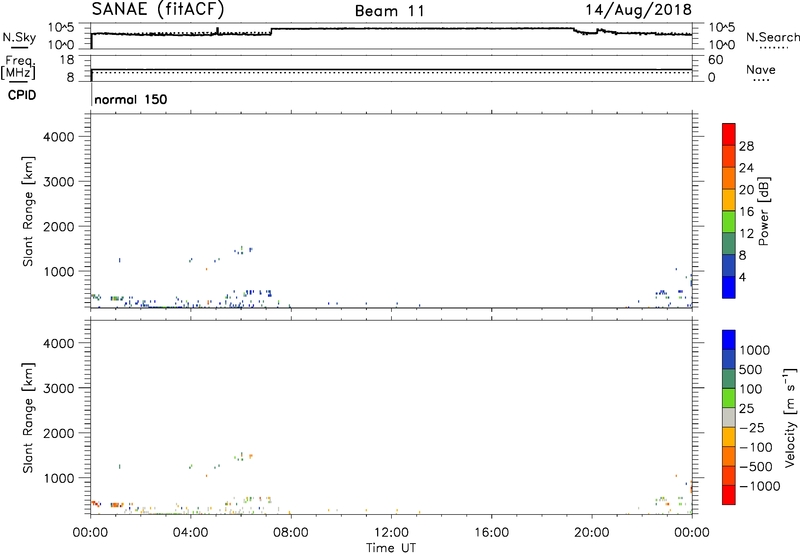Click the -25 label on velocity colorbar
This screenshot has width=800, height=554.
pyautogui.click(x=752, y=428)
